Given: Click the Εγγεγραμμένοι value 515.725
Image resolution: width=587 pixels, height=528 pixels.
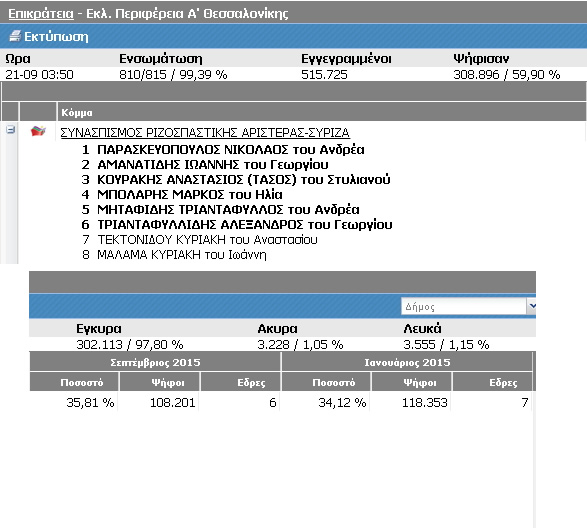Looking at the screenshot, I should click(x=324, y=75).
